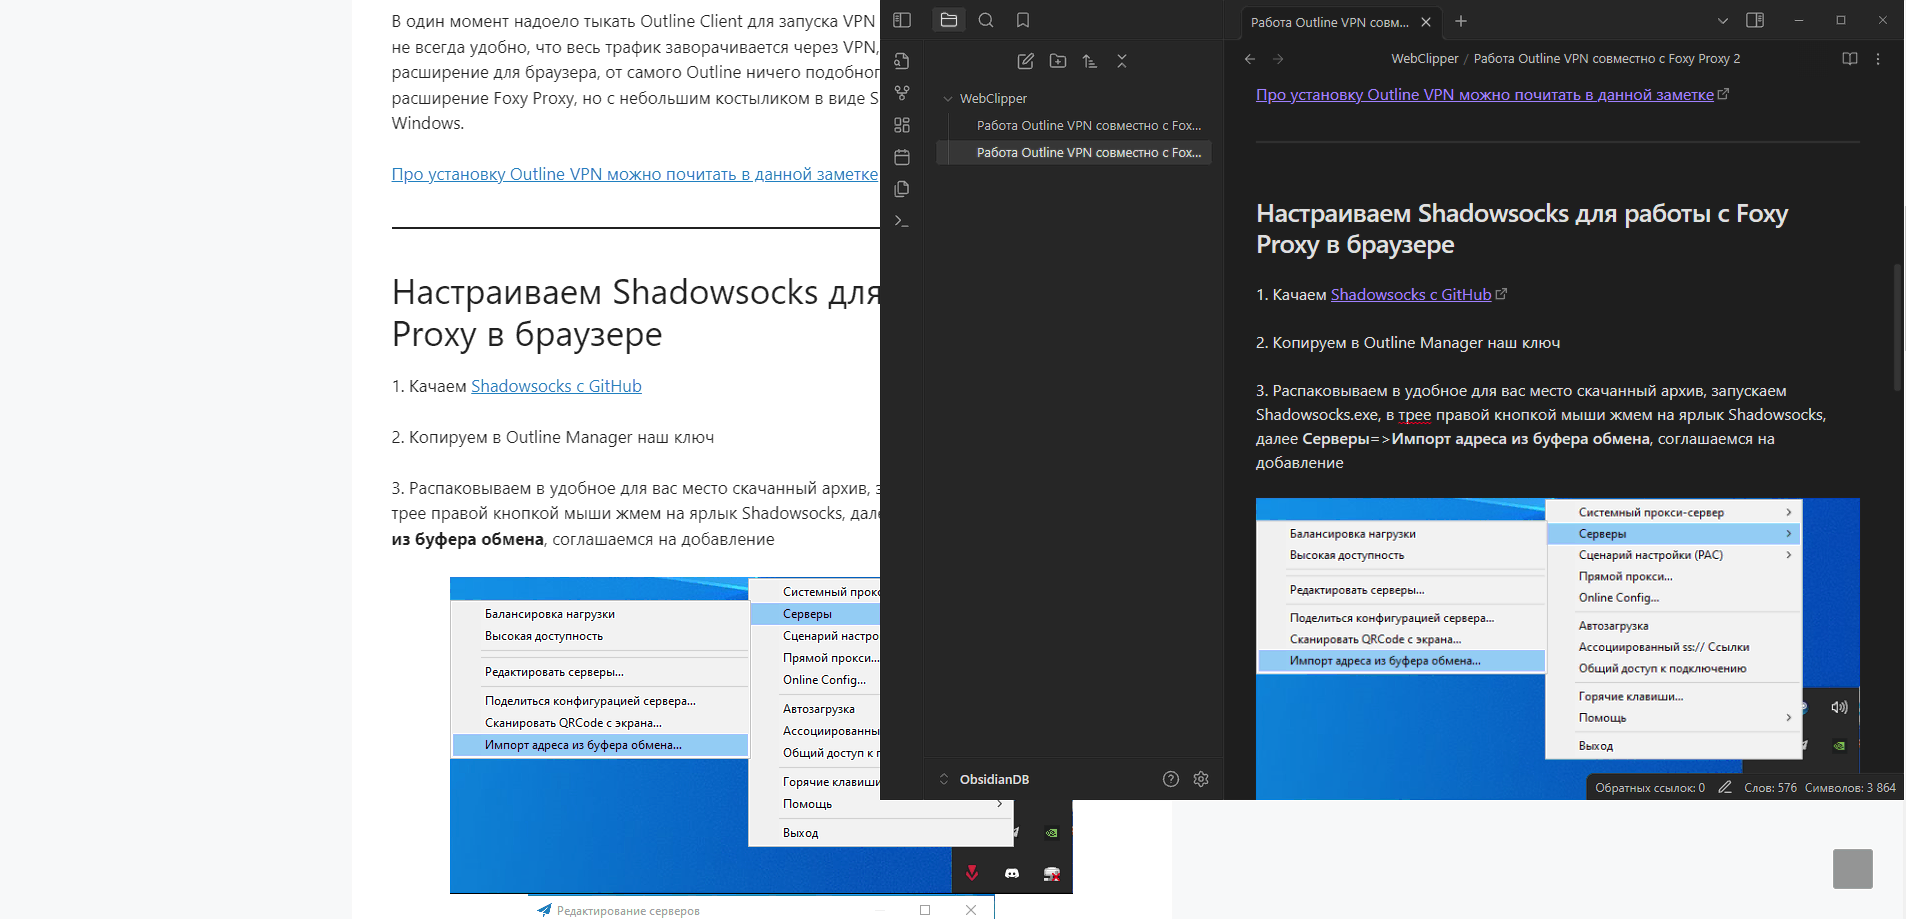1906x919 pixels.
Task: Click the heading 'Настраиваем Shadowsocks' in Obsidian note
Action: pos(1522,229)
